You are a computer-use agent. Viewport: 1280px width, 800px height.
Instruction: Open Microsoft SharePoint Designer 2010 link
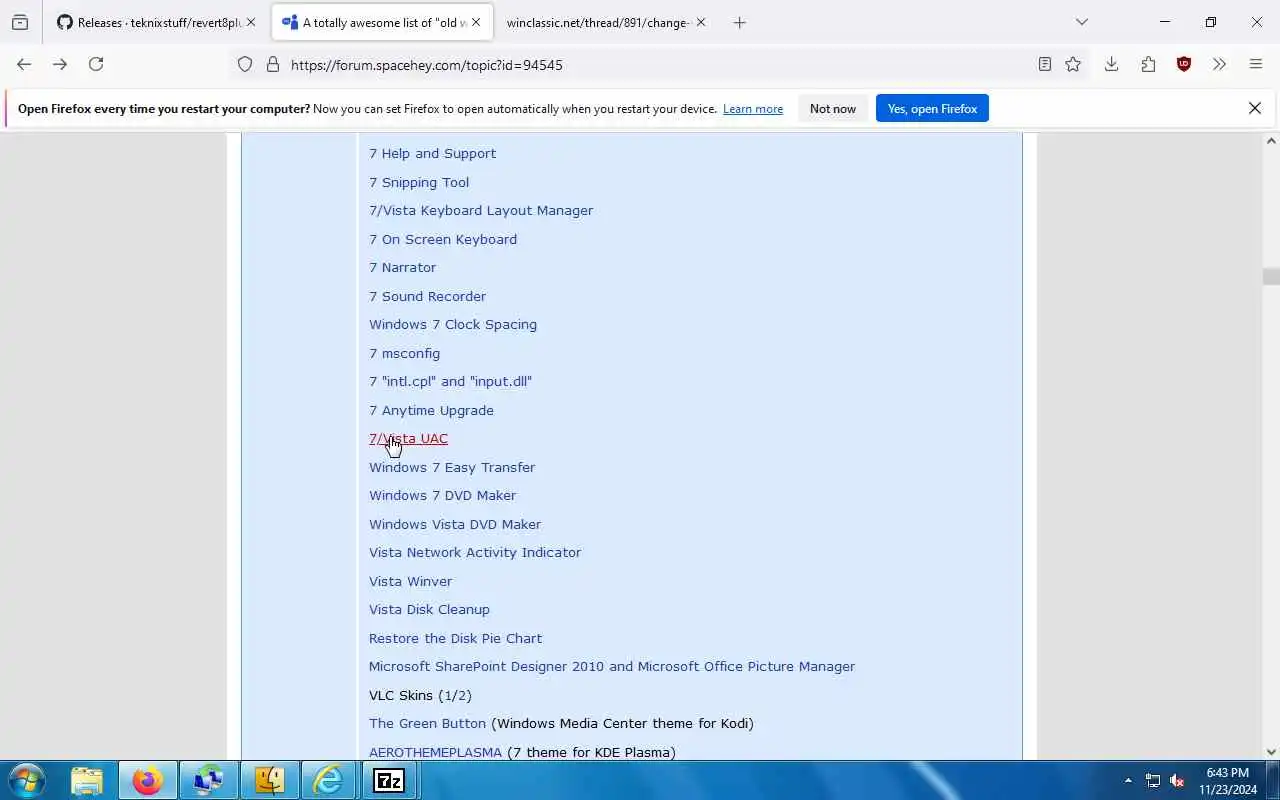coord(612,666)
